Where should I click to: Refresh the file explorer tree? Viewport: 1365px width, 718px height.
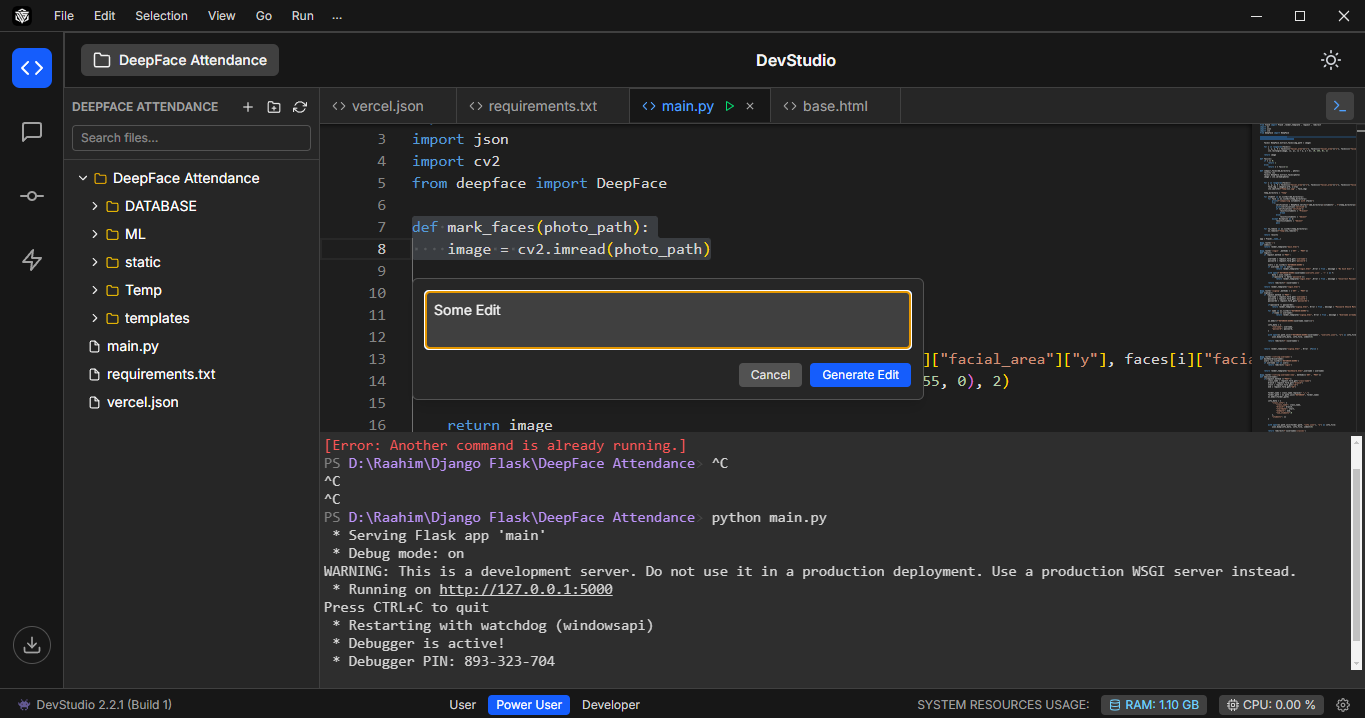(x=300, y=107)
